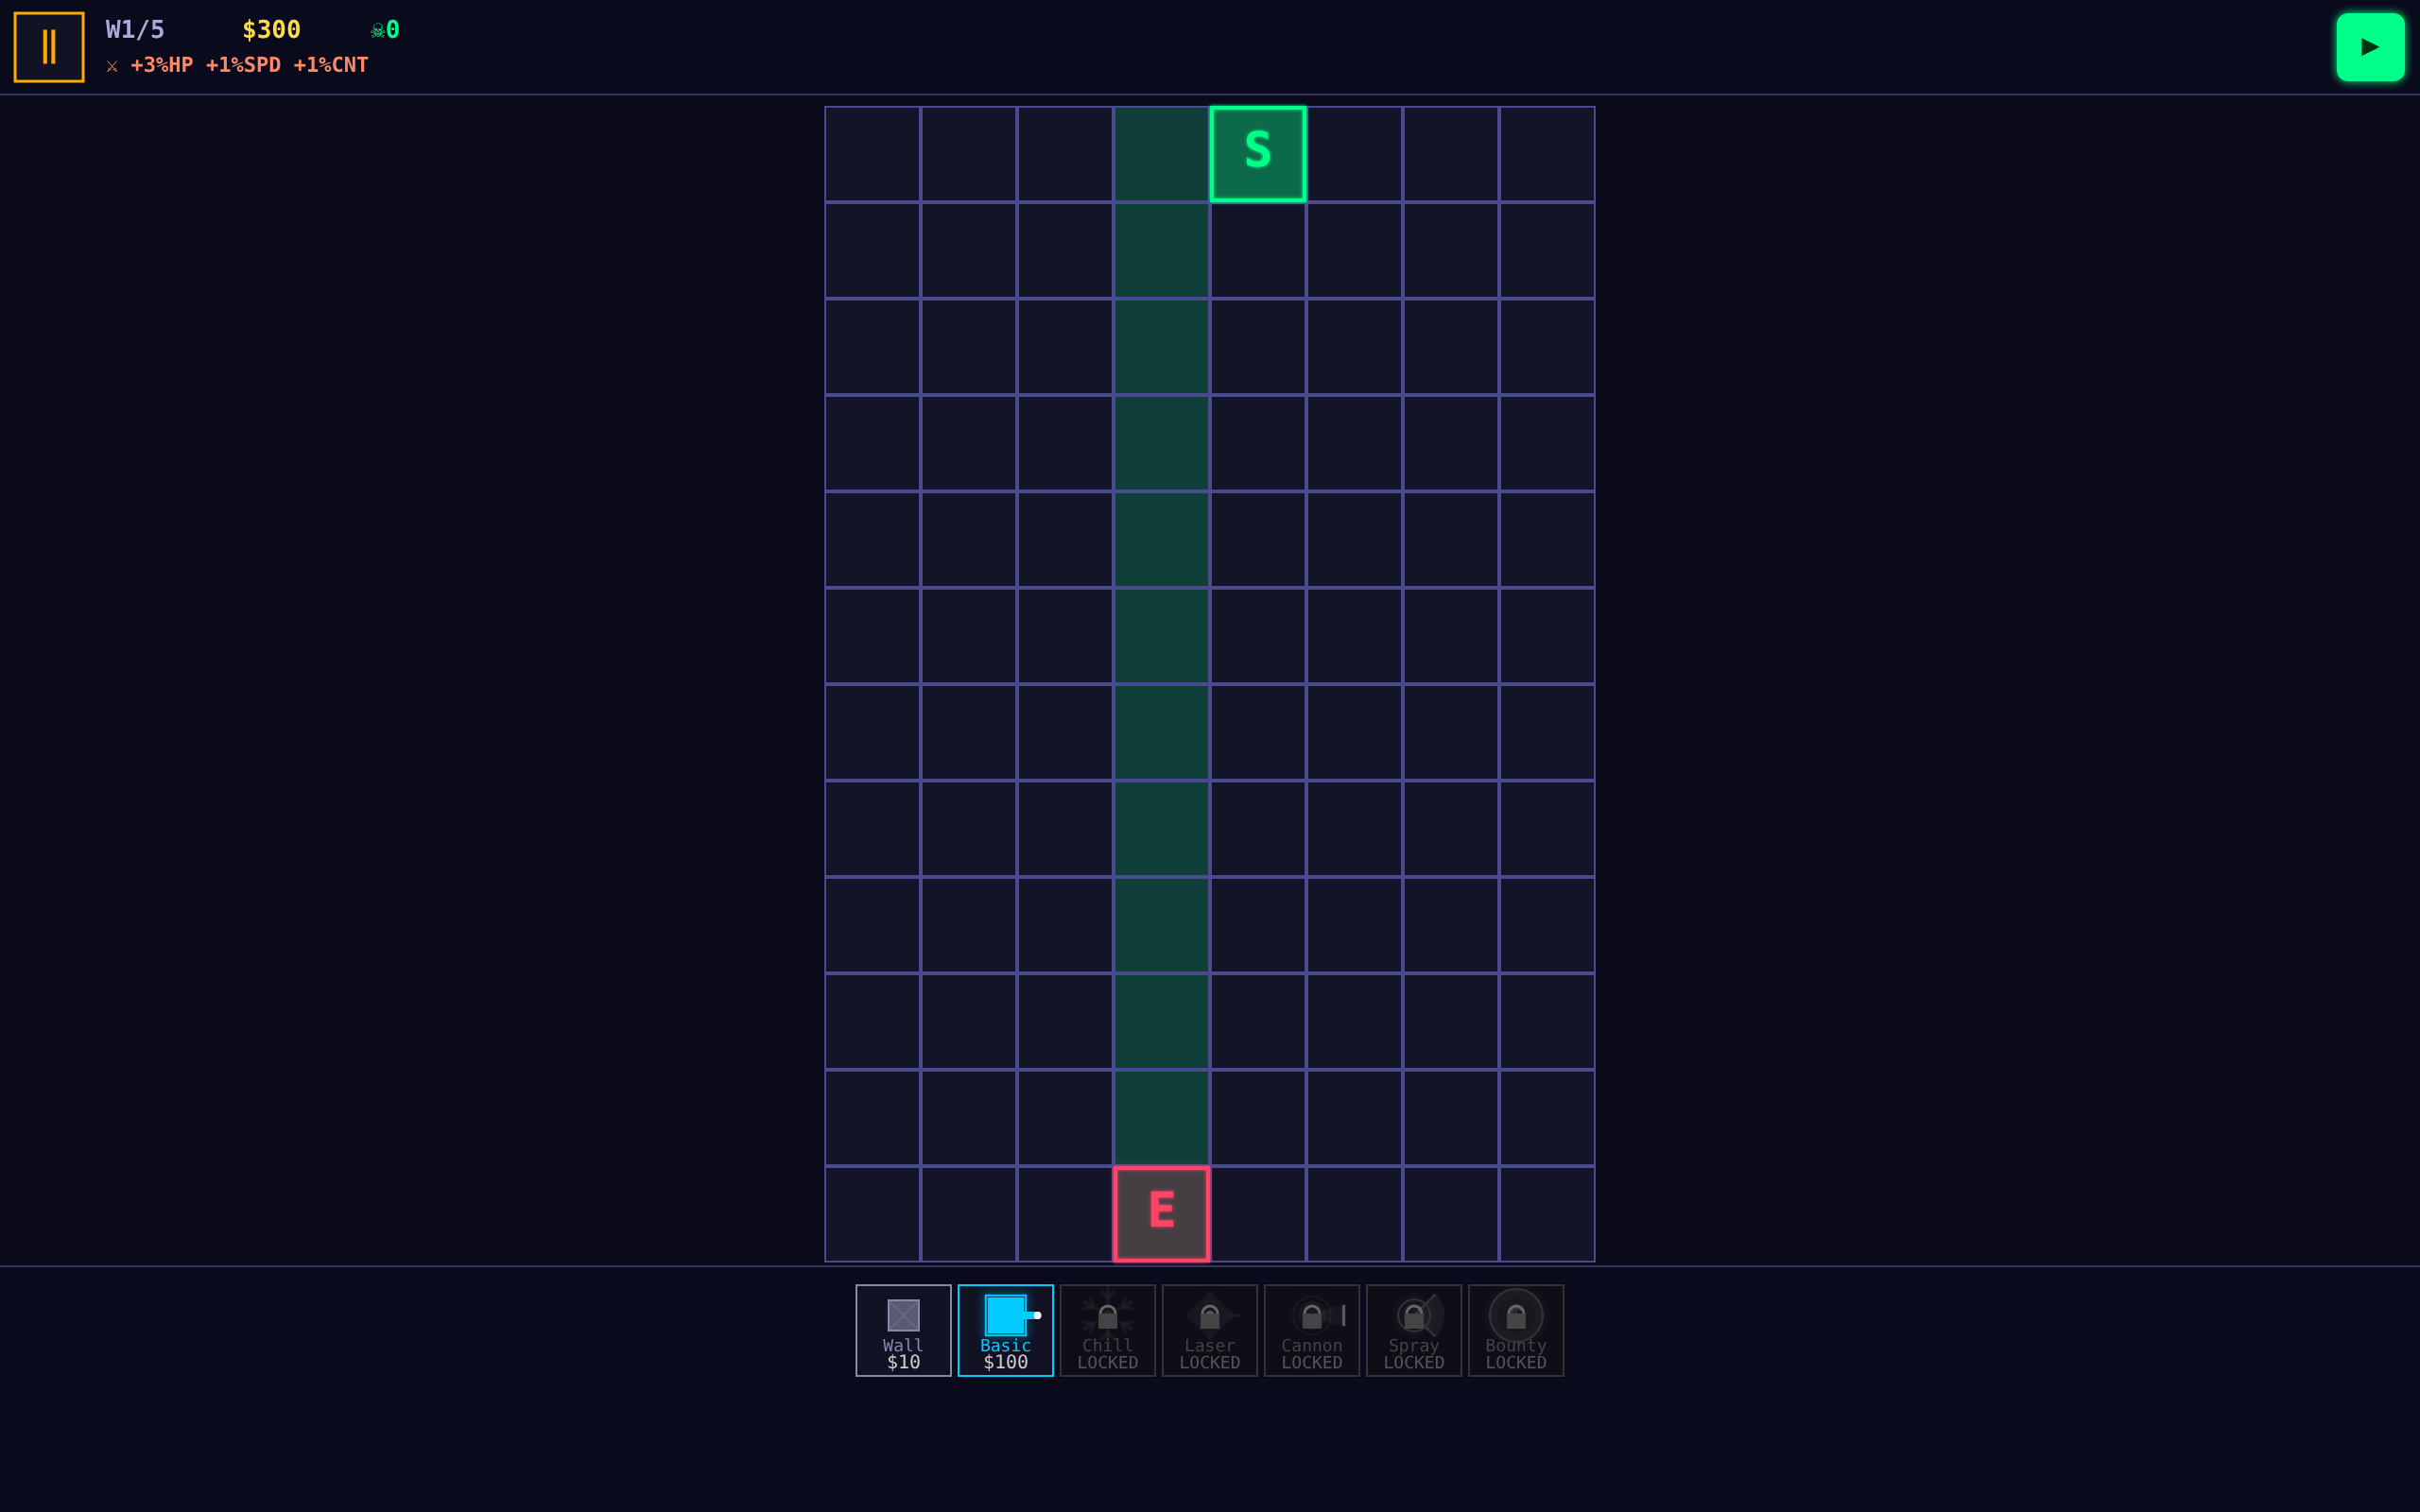Screen dimensions: 2420x1512
Task: Click the green S start tile
Action: click(x=1258, y=152)
